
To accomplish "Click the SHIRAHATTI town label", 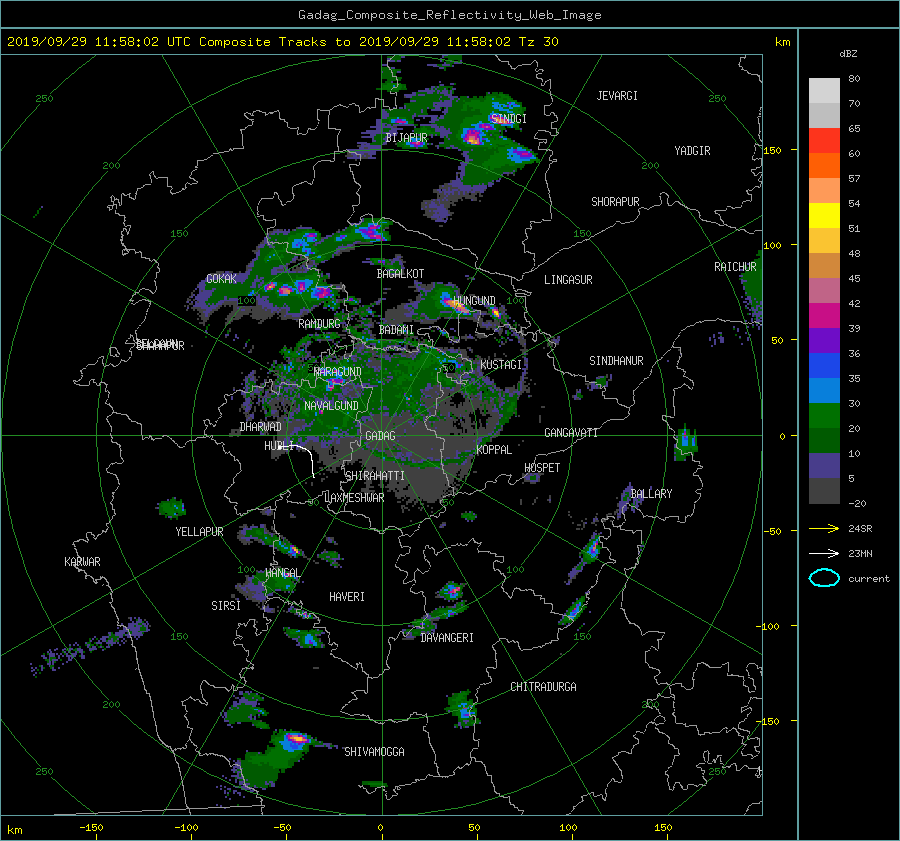I will click(375, 476).
